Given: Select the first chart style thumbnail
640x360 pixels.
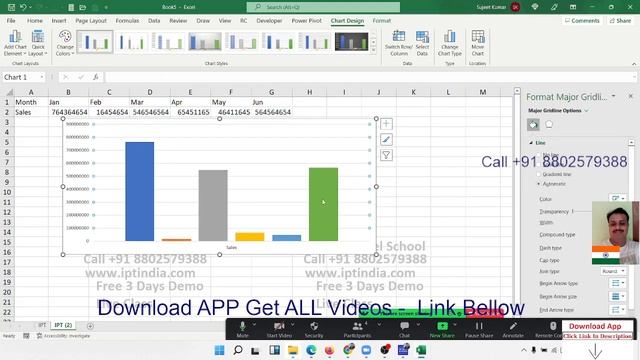Looking at the screenshot, I should pyautogui.click(x=95, y=42).
